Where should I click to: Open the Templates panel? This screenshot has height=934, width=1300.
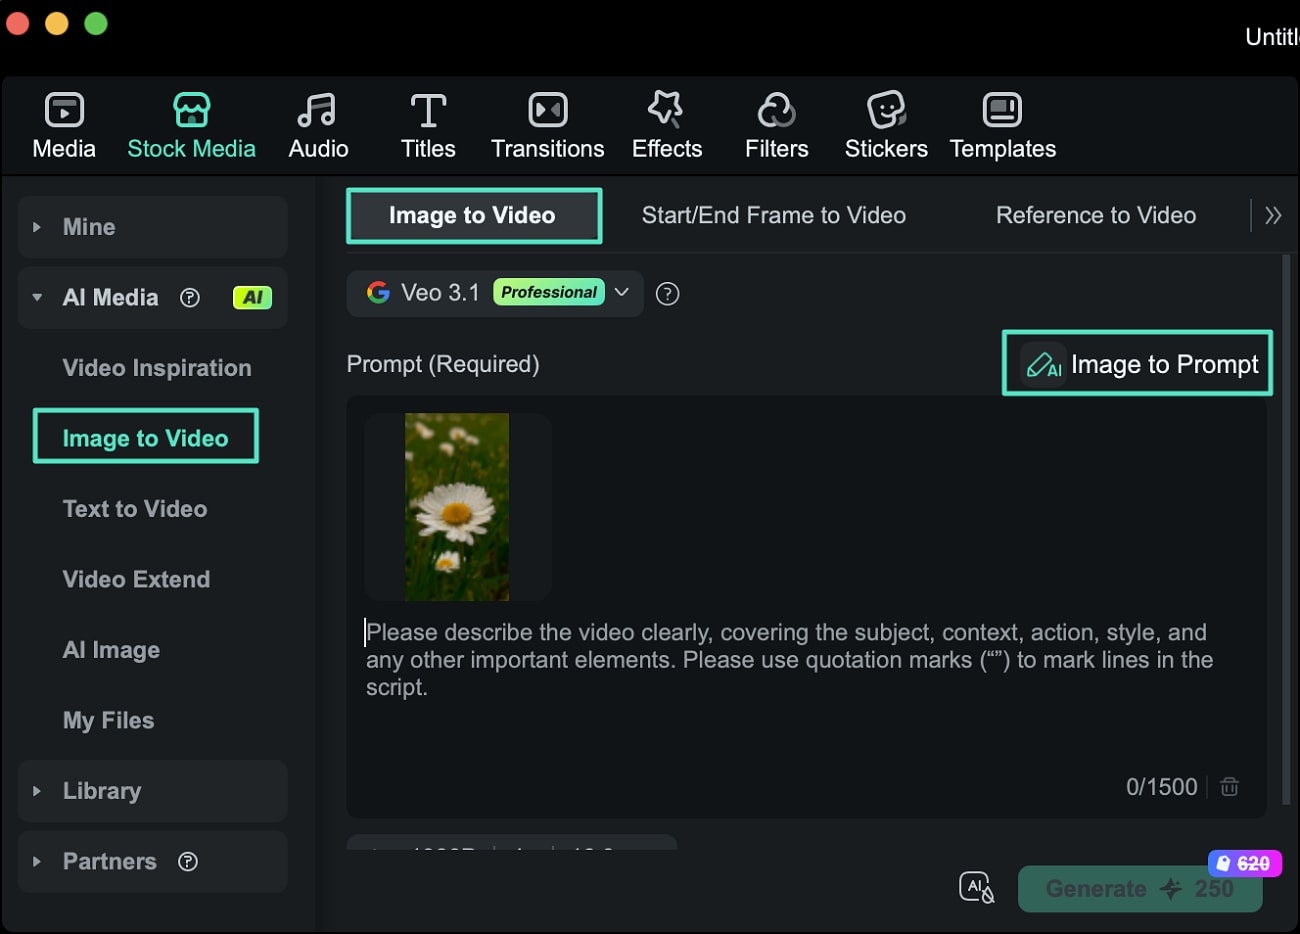coord(1002,126)
